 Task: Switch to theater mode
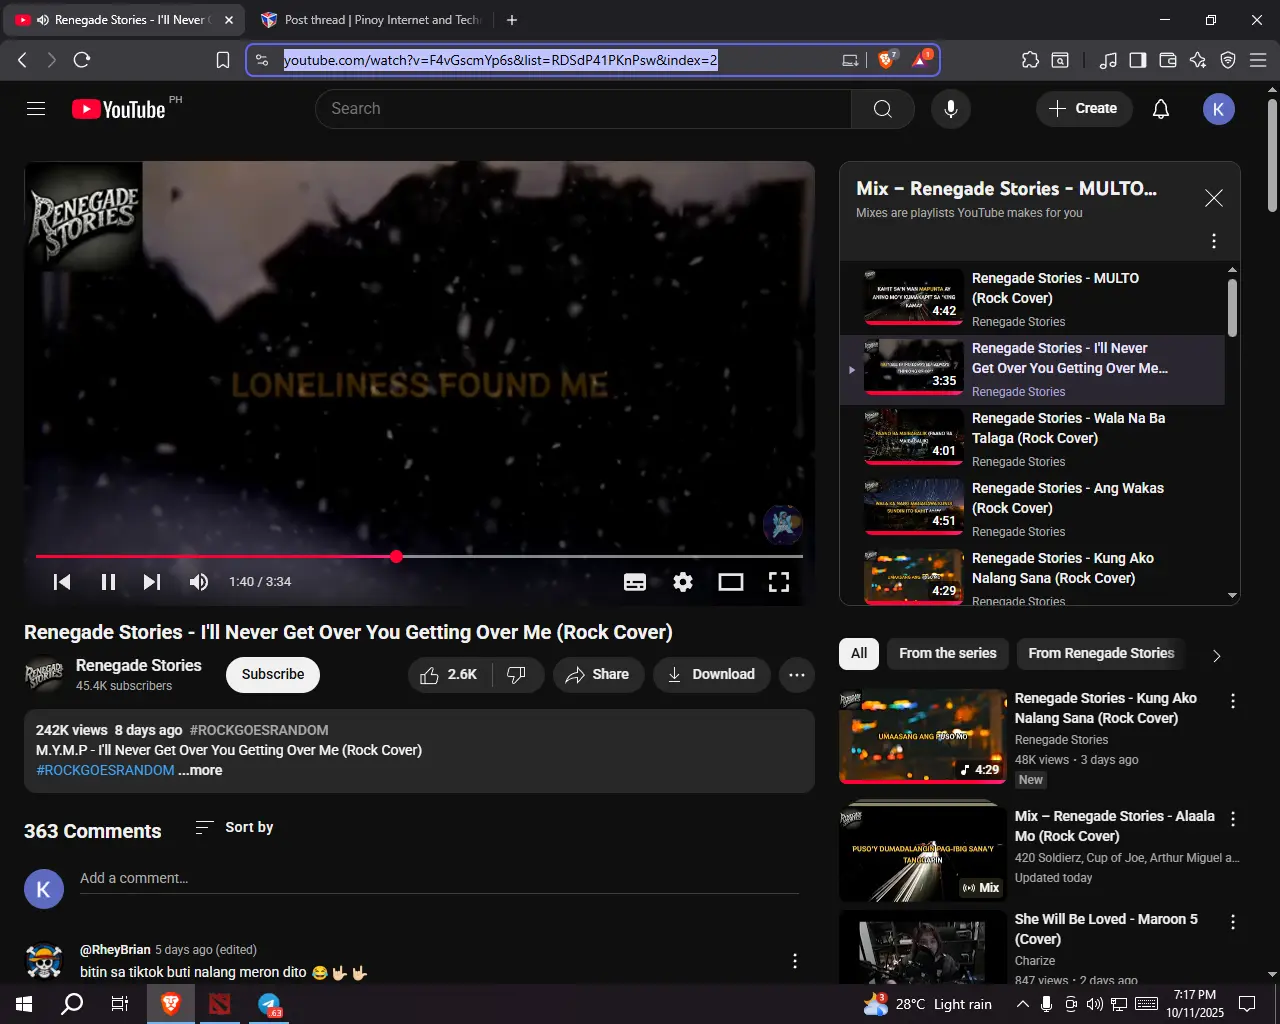(731, 582)
